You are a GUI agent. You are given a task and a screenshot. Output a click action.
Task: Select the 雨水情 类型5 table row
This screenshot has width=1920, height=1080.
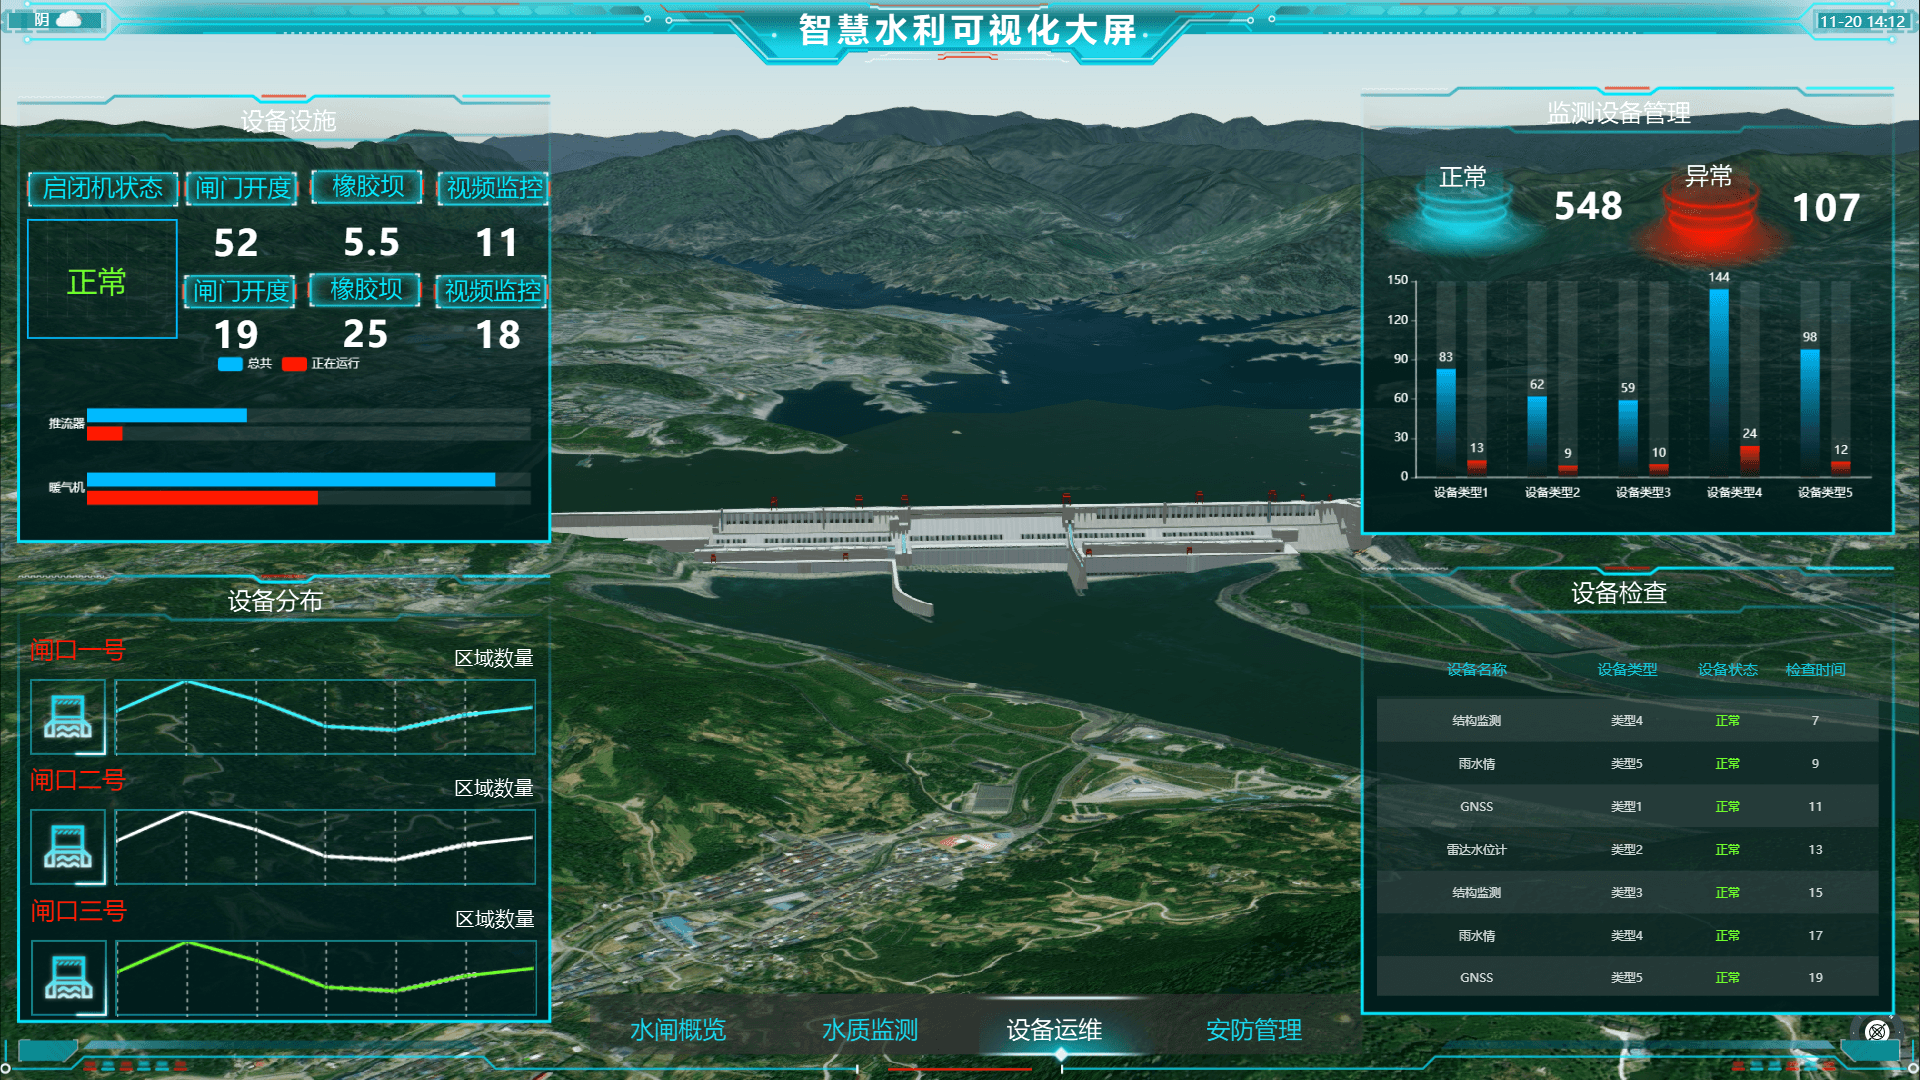[1627, 763]
